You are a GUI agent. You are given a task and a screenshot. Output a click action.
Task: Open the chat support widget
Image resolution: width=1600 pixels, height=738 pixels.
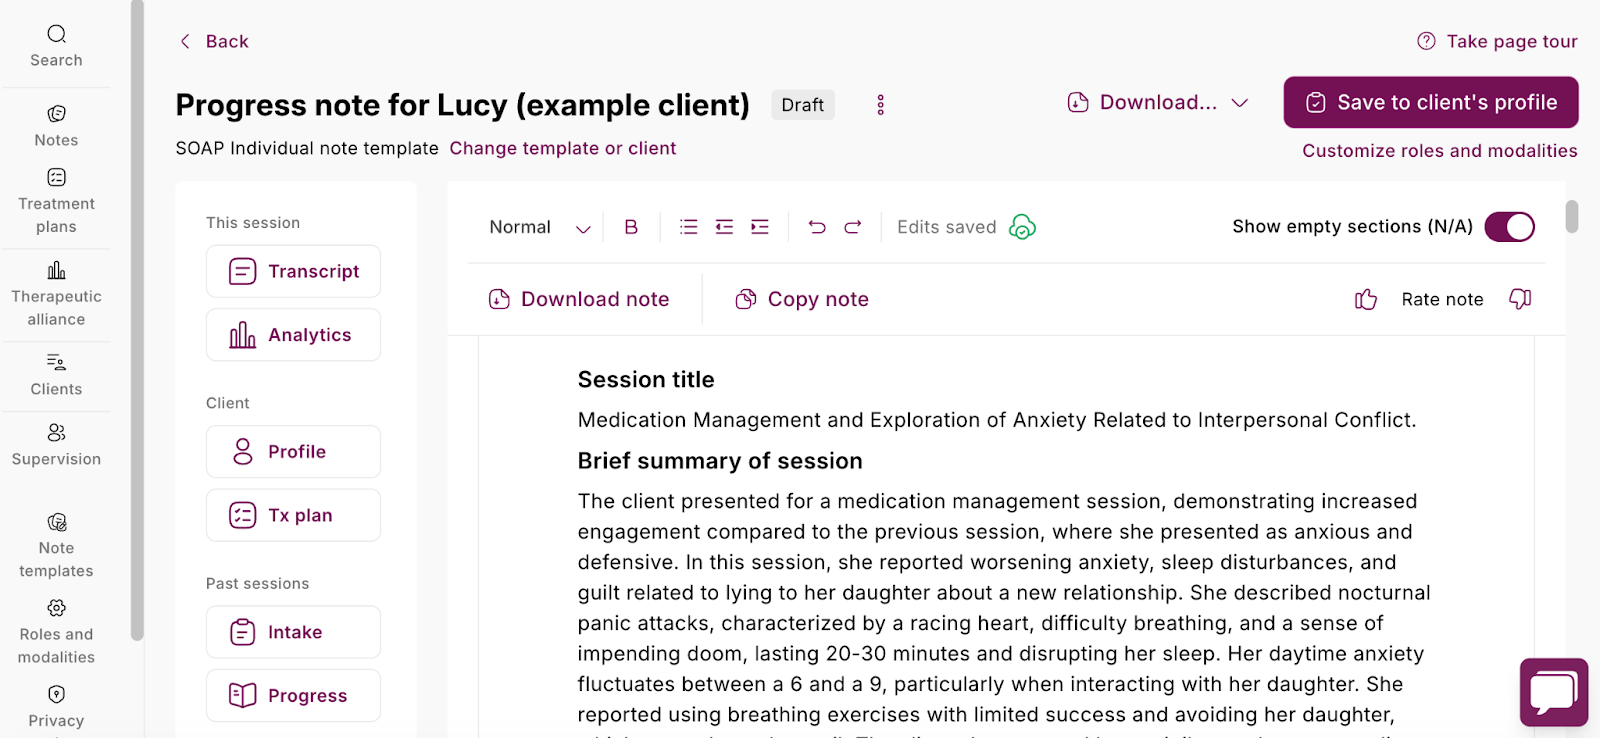pos(1554,692)
